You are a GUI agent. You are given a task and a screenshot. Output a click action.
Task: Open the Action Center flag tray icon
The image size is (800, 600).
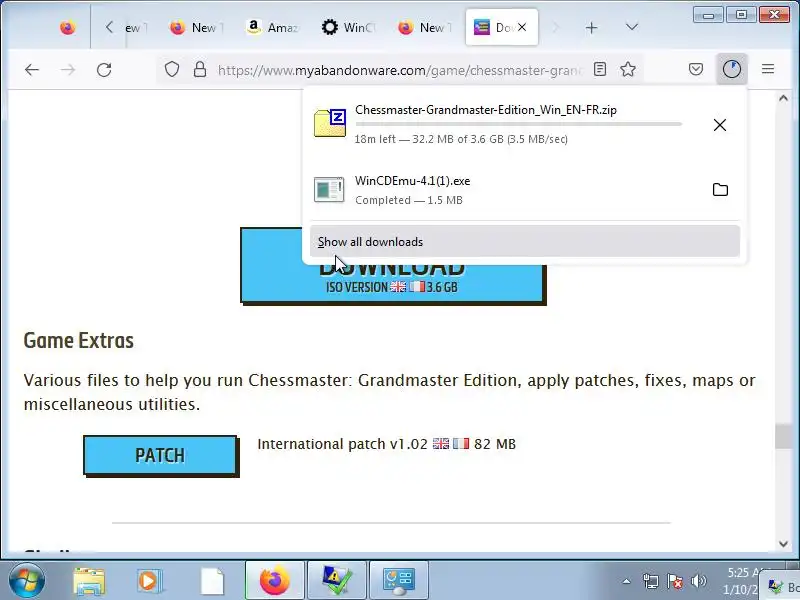click(675, 581)
